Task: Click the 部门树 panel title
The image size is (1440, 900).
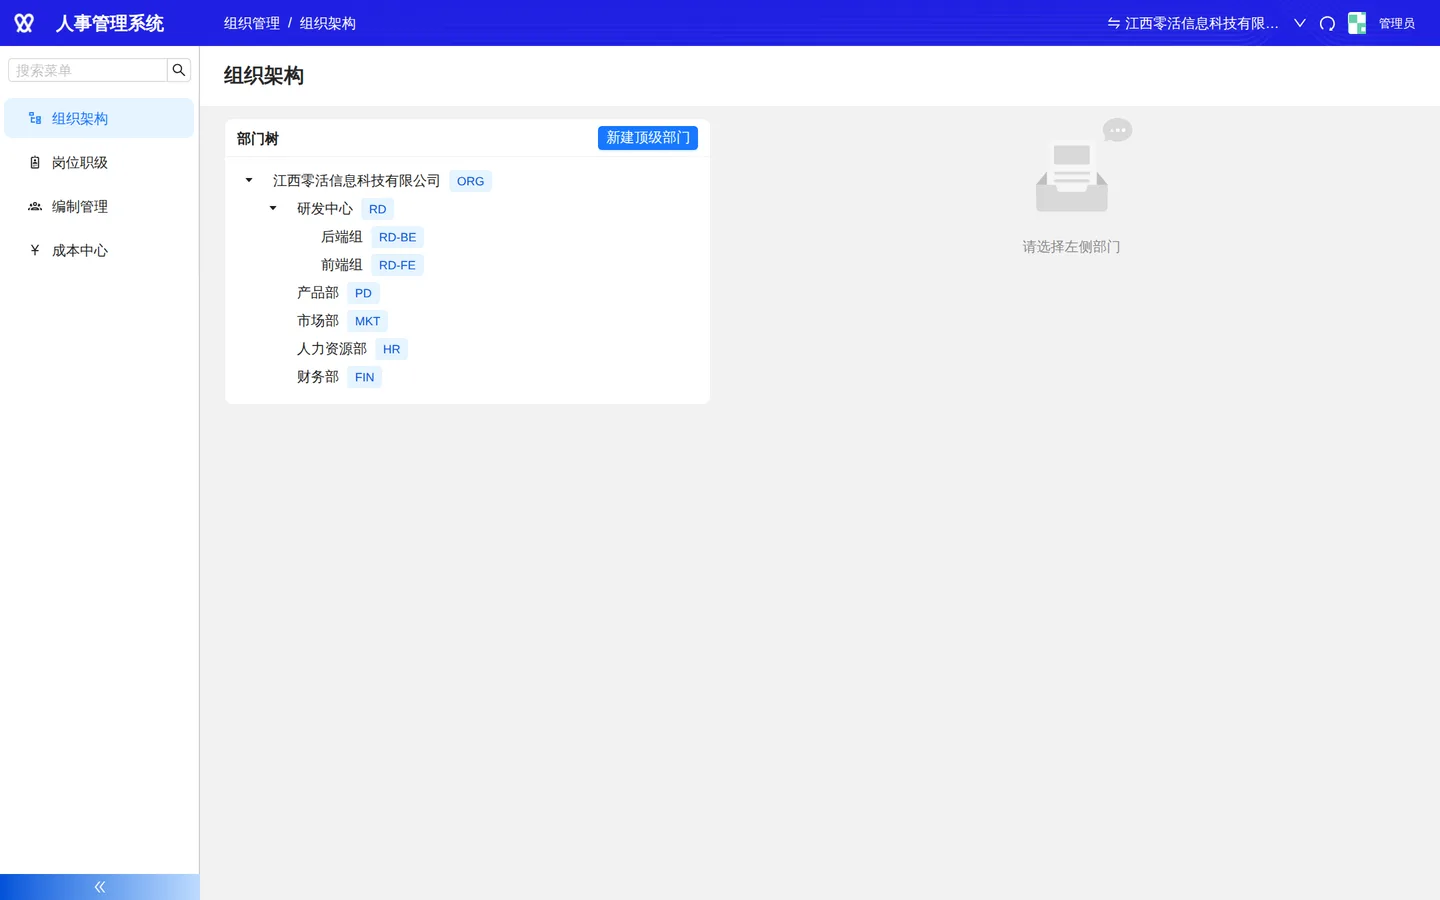Action: tap(258, 139)
